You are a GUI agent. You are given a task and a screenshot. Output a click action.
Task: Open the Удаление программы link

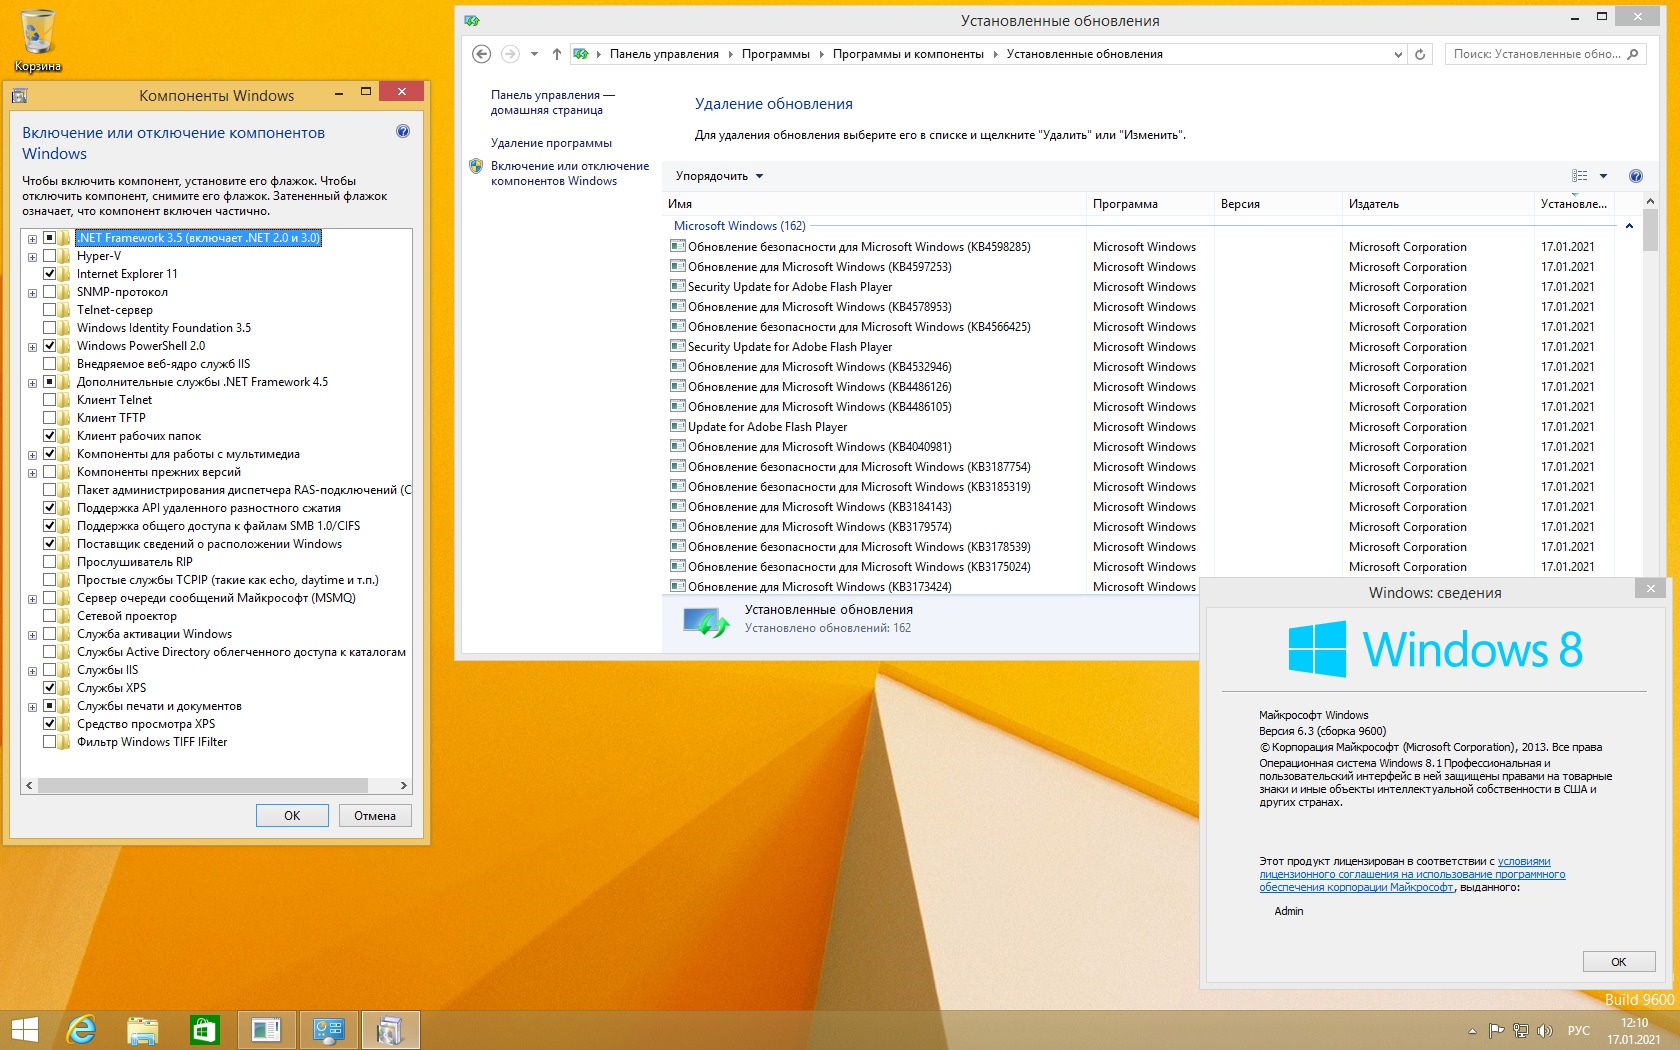551,143
